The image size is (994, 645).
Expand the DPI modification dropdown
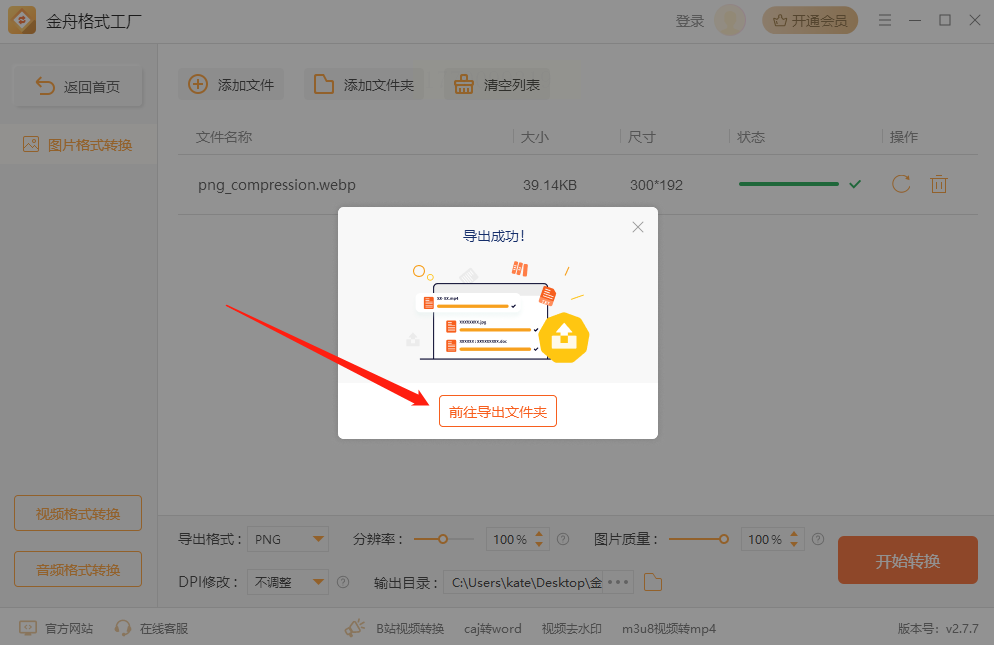tap(288, 582)
